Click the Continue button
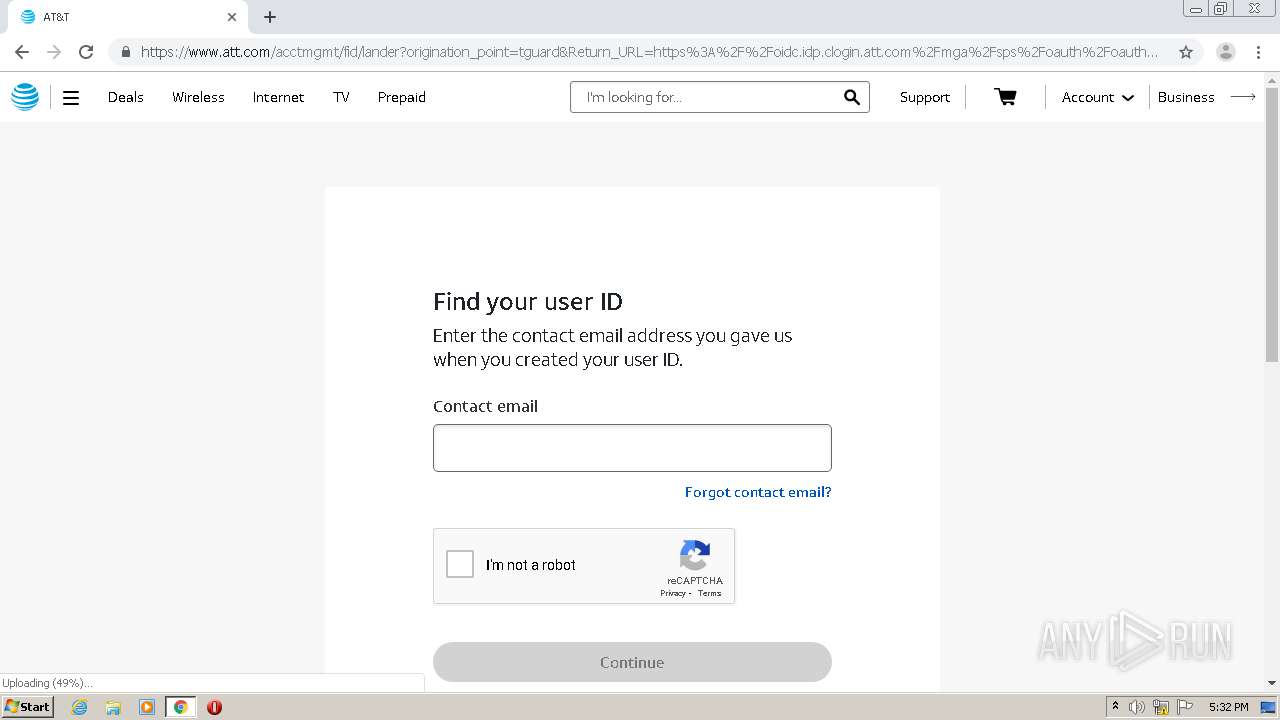 click(632, 662)
